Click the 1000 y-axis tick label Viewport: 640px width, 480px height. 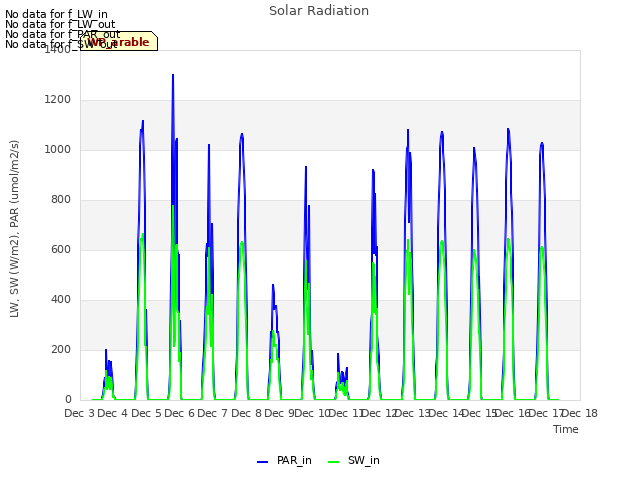point(58,150)
